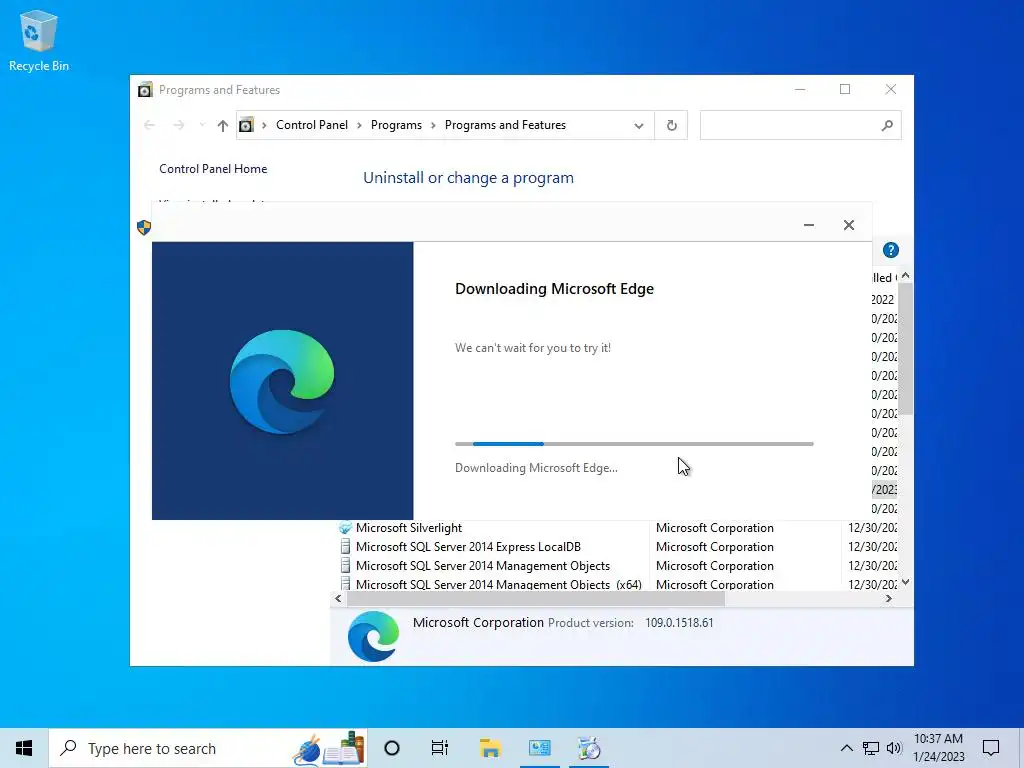Viewport: 1024px width, 768px height.
Task: Expand the chevron after Control Panel breadcrumb
Action: [359, 125]
